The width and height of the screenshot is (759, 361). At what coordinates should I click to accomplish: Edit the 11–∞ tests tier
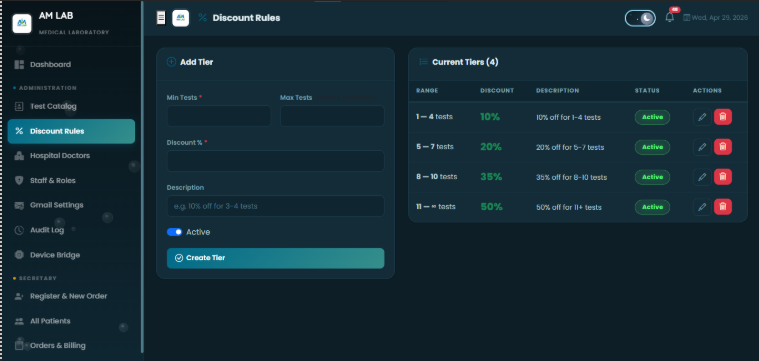[x=702, y=207]
